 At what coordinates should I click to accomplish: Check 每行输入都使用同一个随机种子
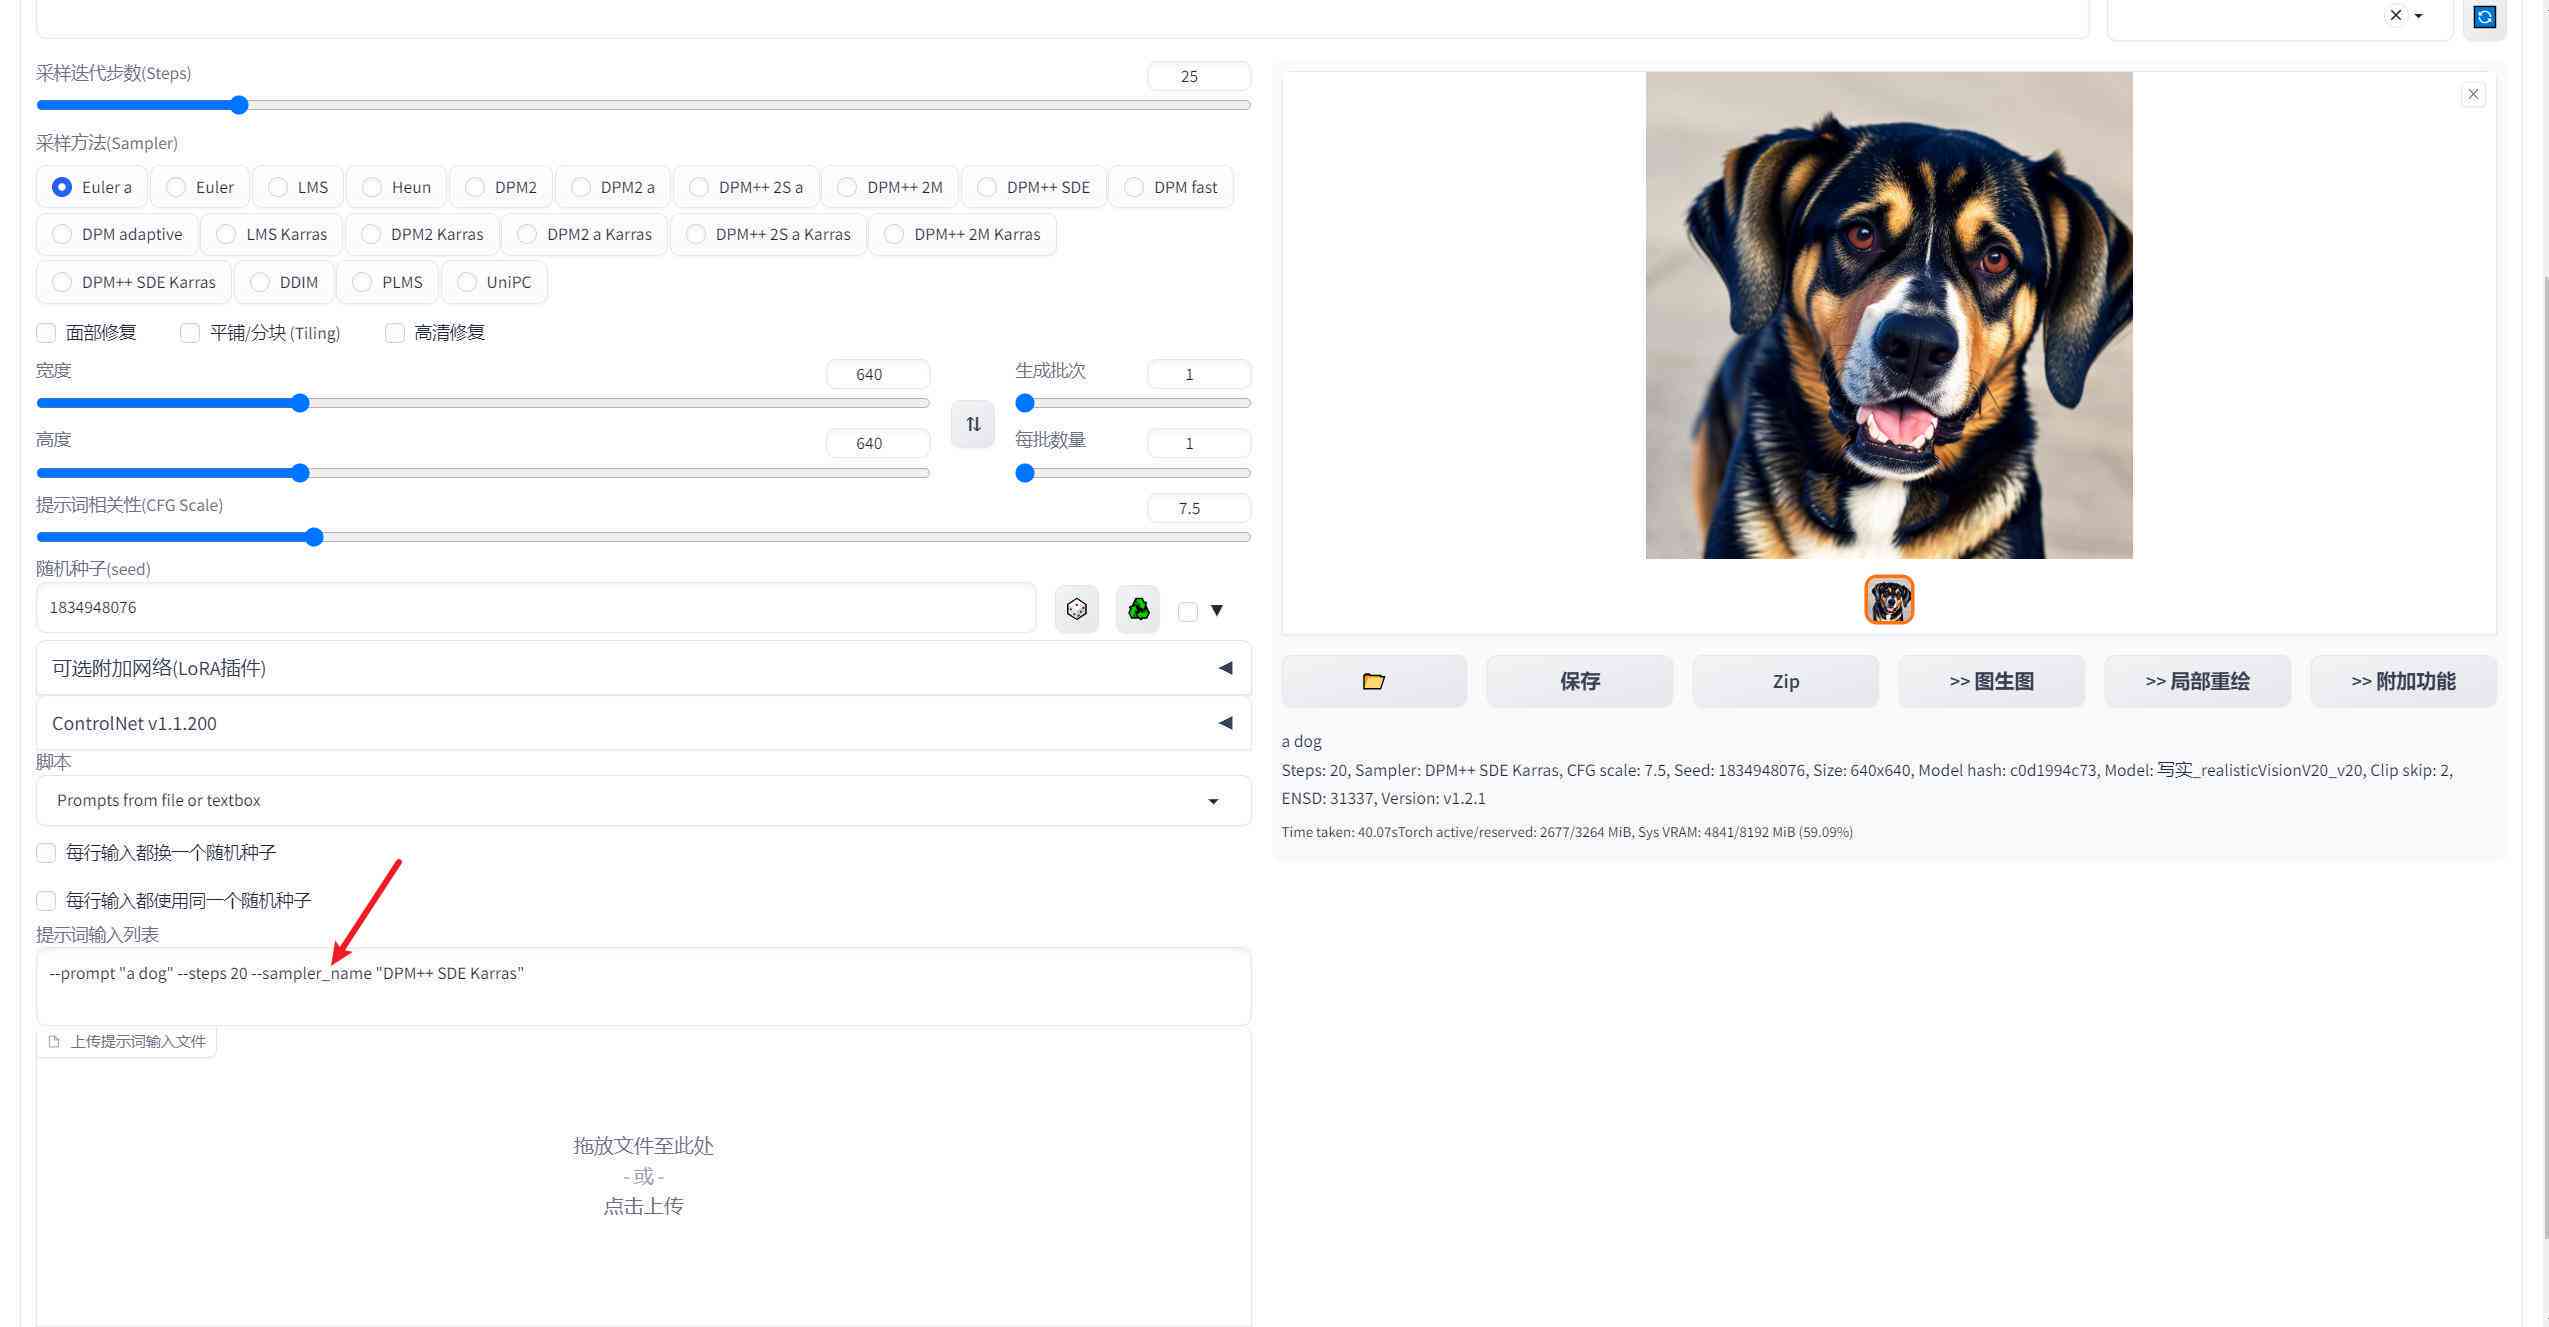(x=46, y=901)
